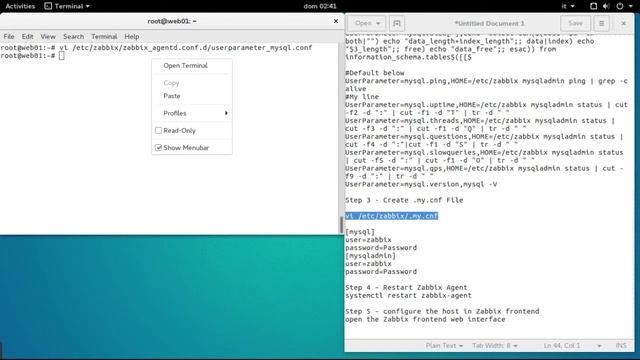Click Save button in text editor
Screen dimensions: 640x360
click(575, 23)
